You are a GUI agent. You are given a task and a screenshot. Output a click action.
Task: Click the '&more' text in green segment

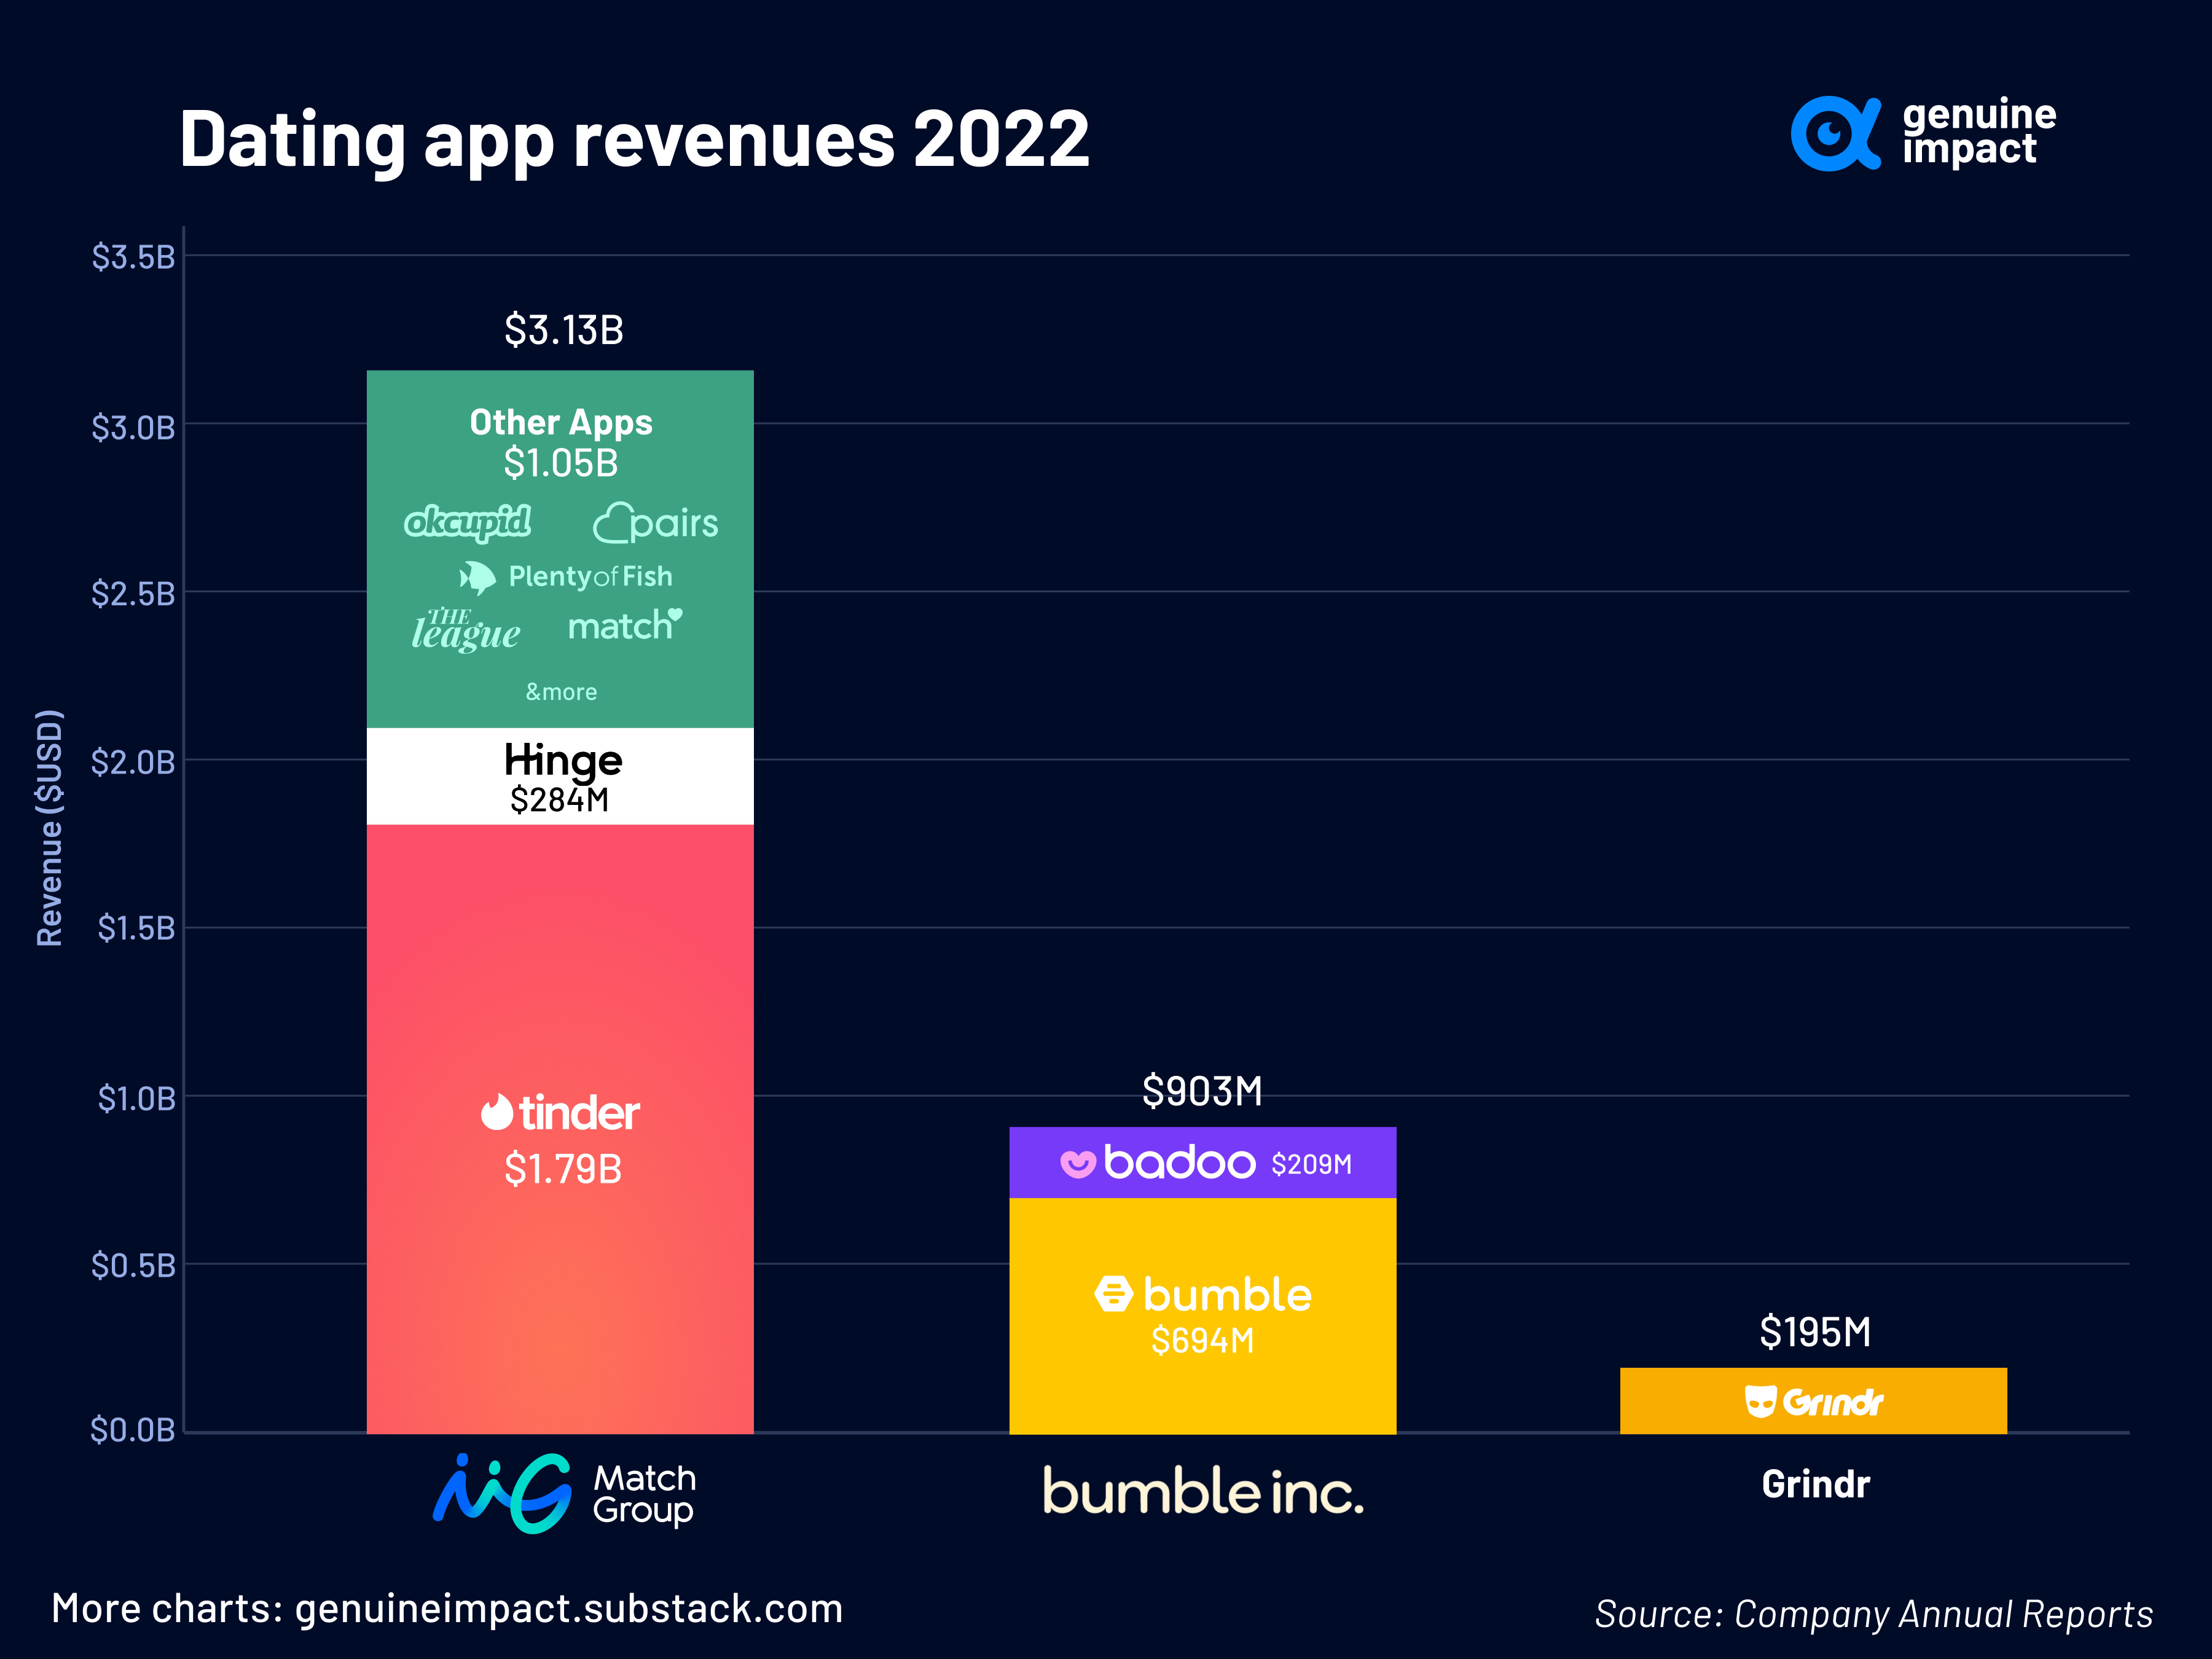[x=561, y=692]
